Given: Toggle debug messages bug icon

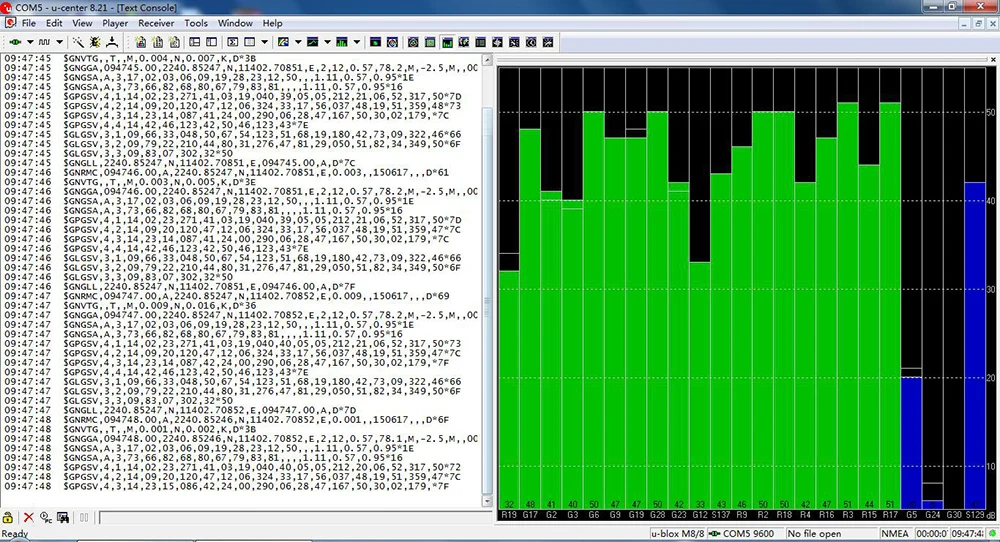Looking at the screenshot, I should point(95,42).
